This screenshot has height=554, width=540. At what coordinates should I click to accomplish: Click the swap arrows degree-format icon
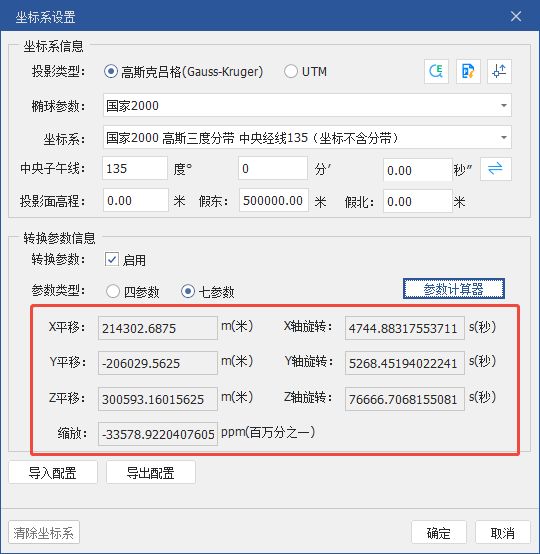495,169
